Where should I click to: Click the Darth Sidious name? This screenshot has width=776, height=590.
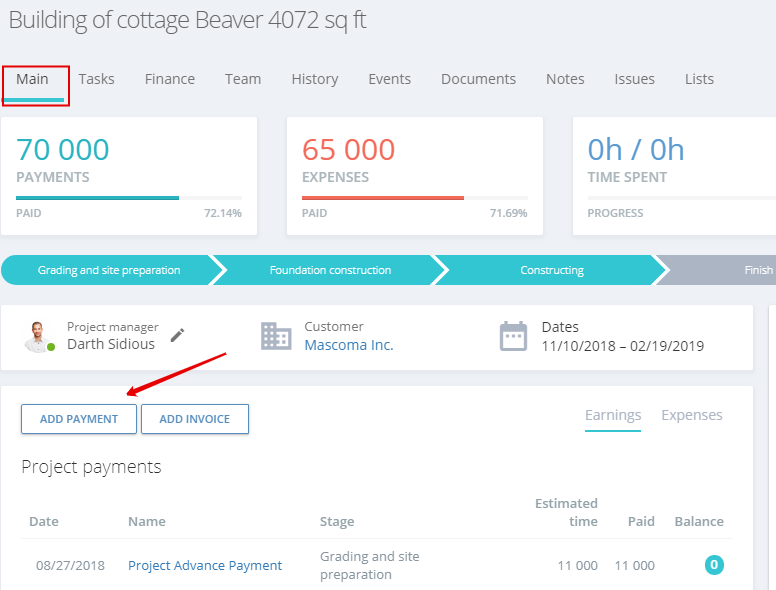[111, 344]
